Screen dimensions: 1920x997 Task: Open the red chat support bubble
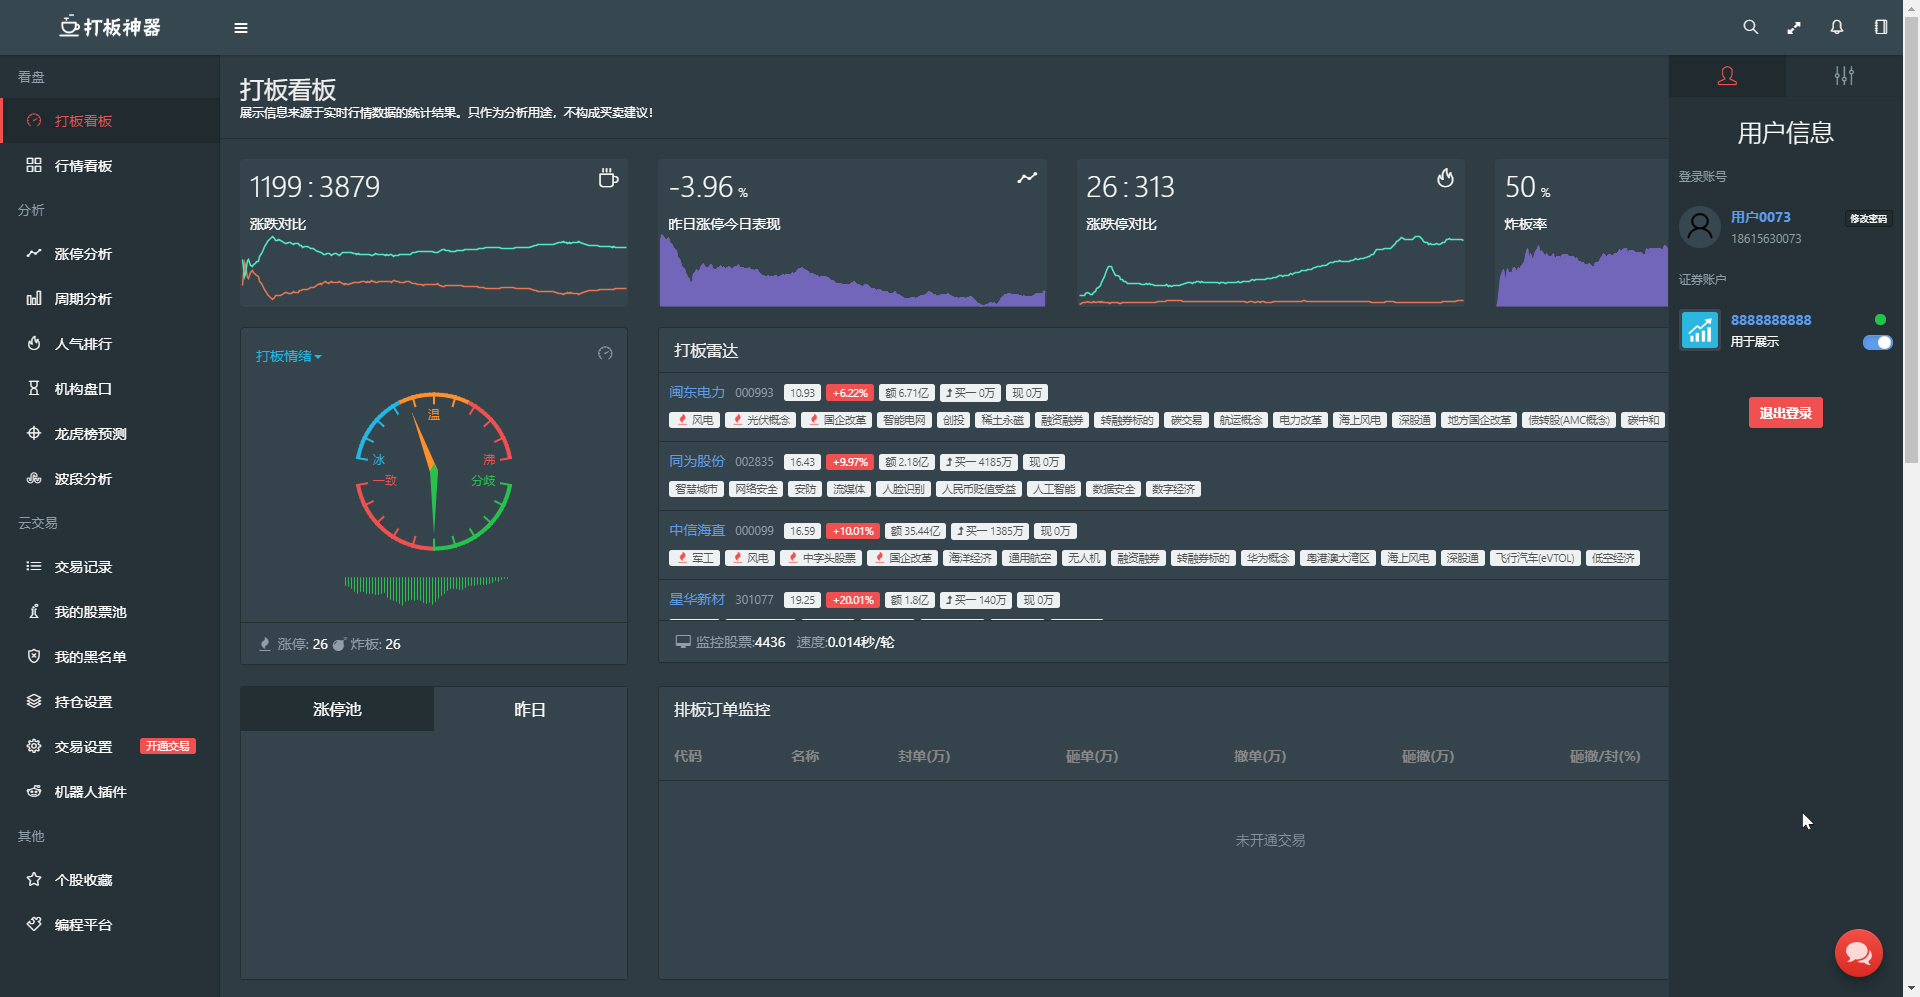(1858, 953)
